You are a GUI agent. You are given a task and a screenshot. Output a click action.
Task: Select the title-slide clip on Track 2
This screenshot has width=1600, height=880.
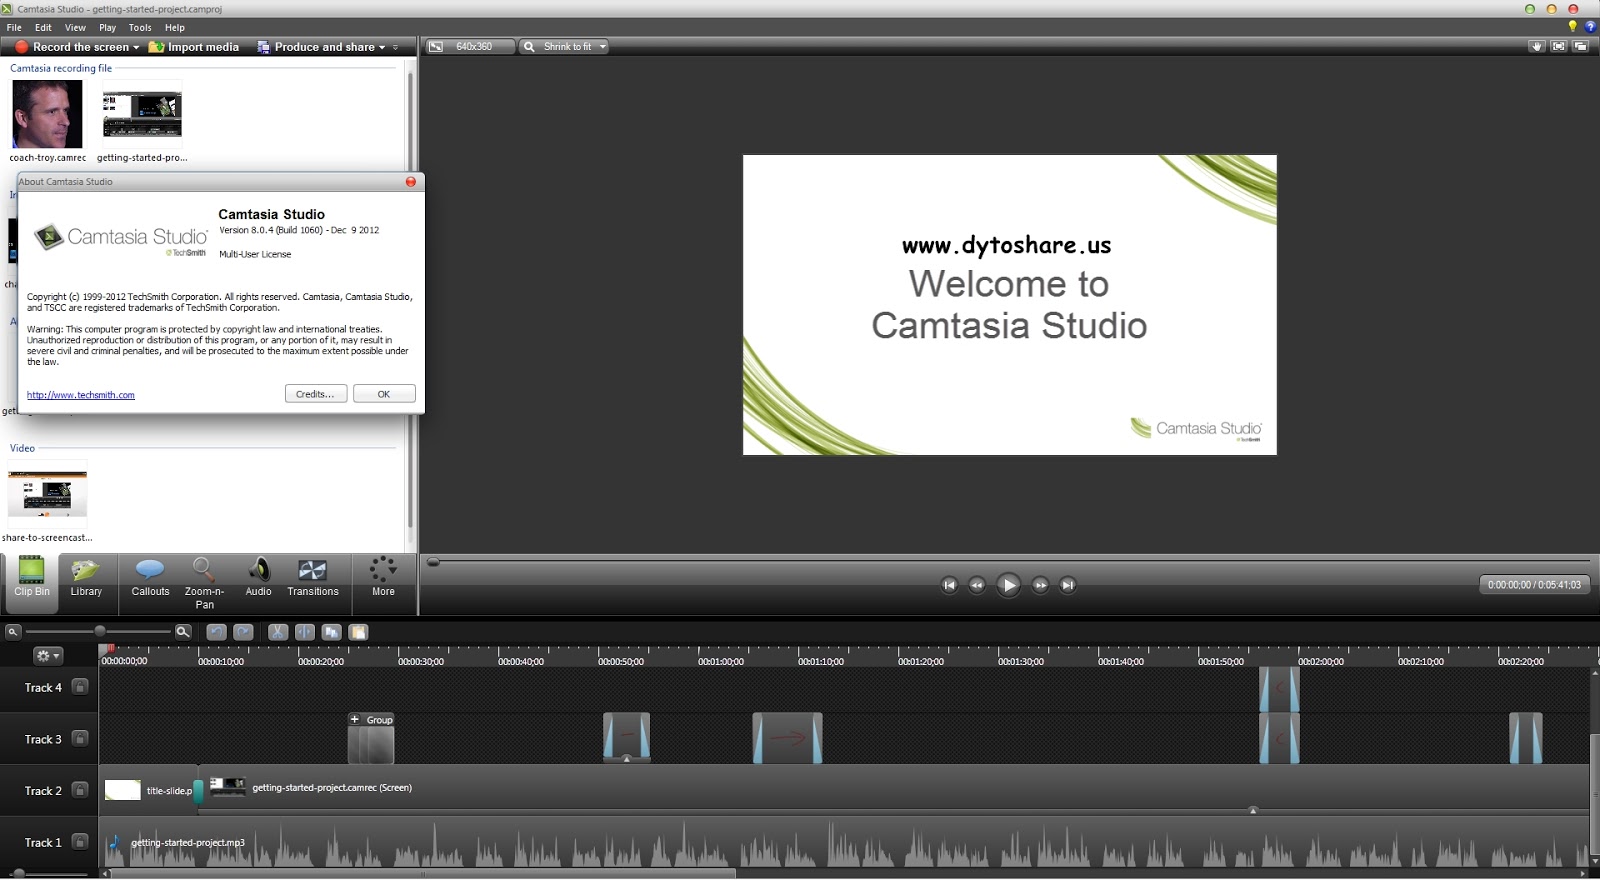tap(149, 790)
